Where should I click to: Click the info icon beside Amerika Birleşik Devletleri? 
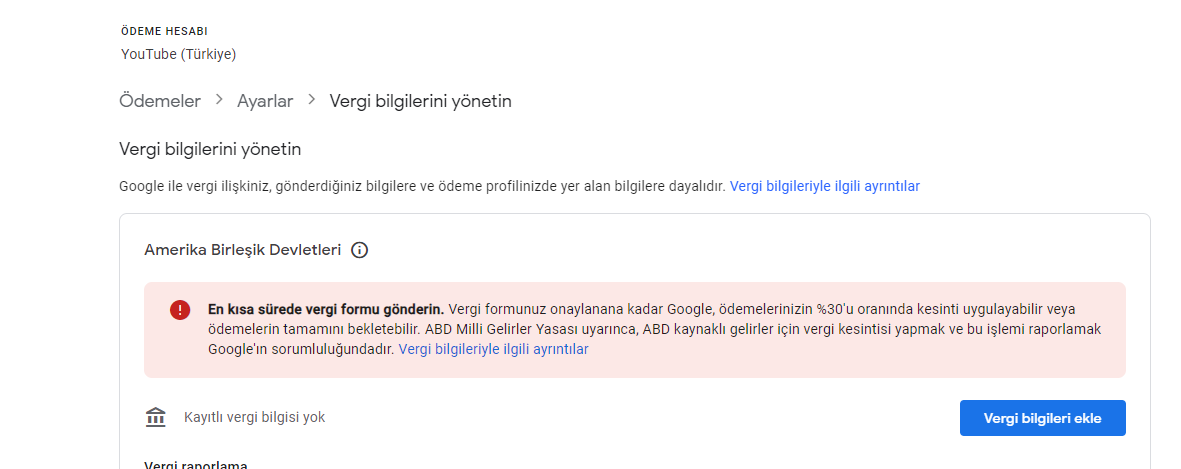pos(360,250)
